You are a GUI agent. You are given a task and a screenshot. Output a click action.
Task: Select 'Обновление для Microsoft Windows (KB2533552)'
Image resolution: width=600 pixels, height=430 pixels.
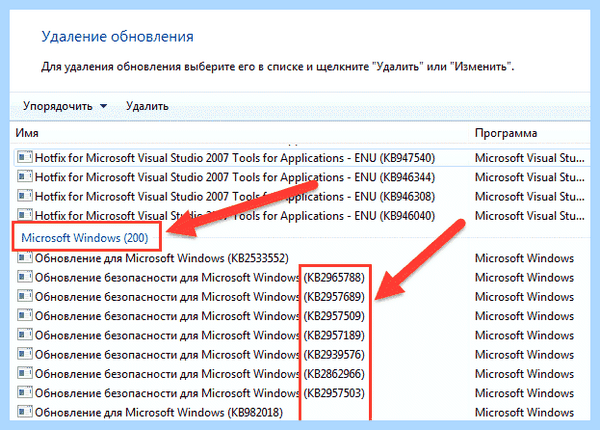pyautogui.click(x=162, y=258)
